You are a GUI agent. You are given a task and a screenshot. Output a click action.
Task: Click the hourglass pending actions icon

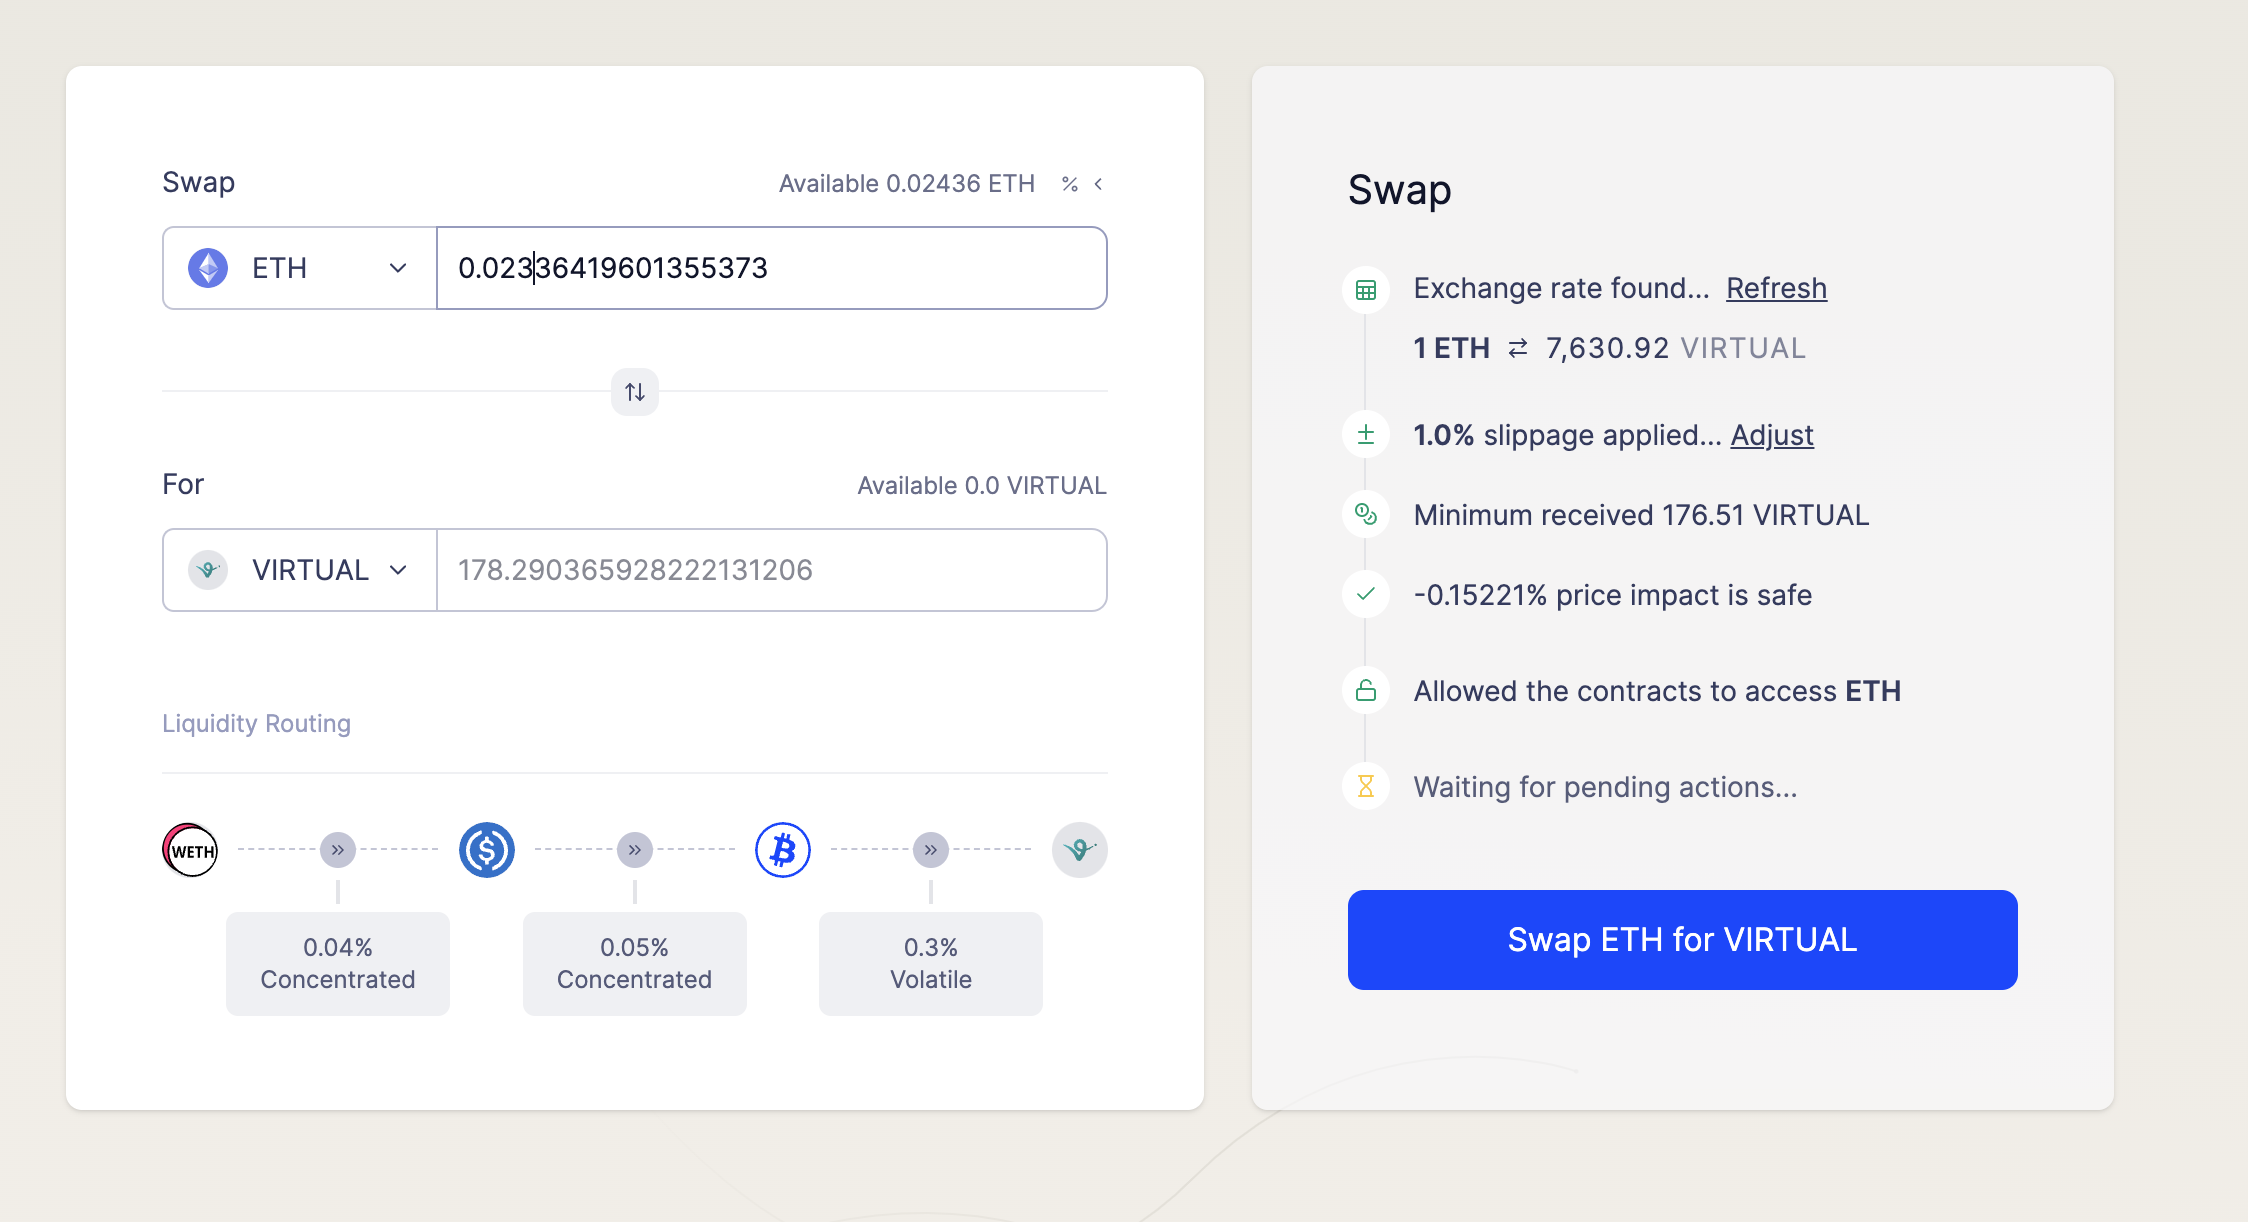tap(1366, 787)
